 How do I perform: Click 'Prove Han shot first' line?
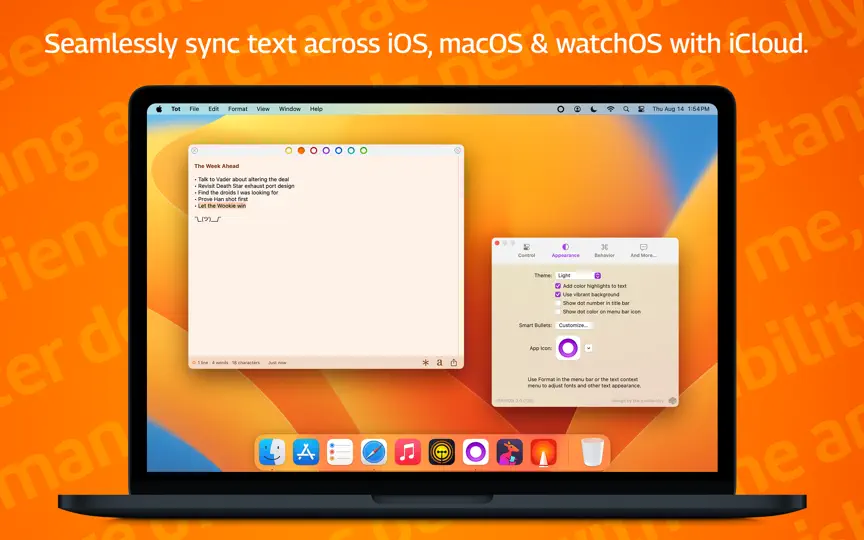pyautogui.click(x=221, y=199)
